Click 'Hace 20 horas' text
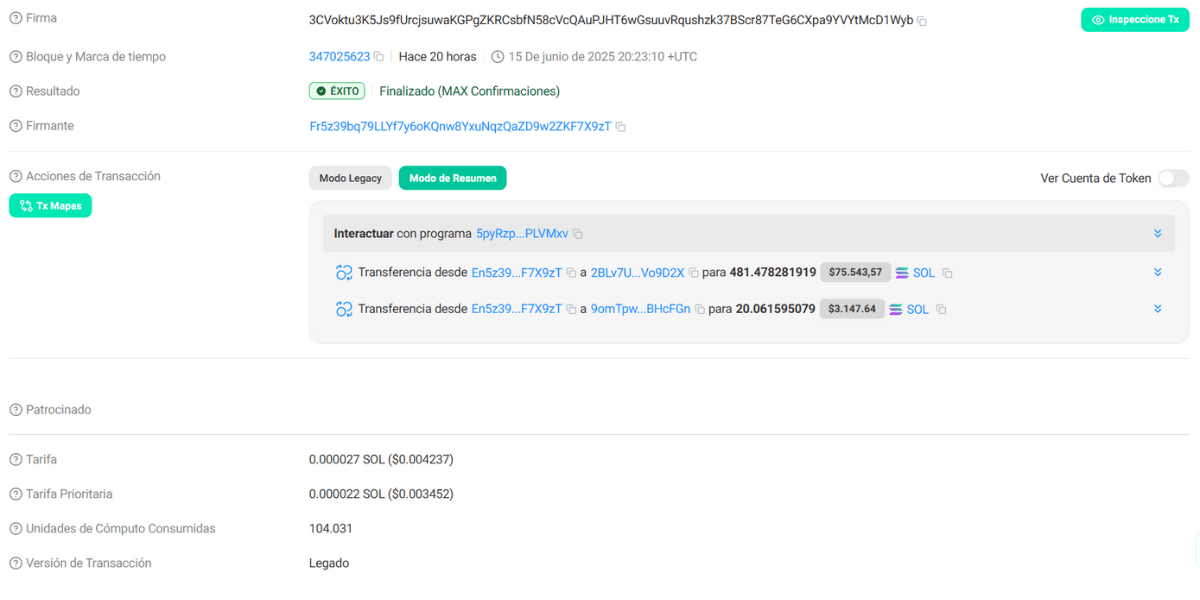Viewport: 1200px width, 600px height. (436, 57)
